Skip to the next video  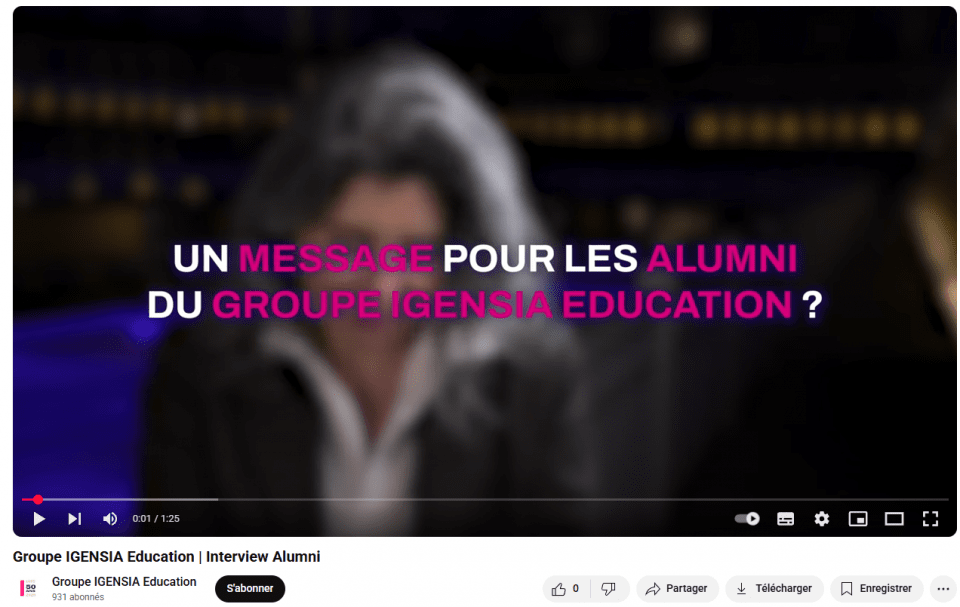(x=75, y=519)
